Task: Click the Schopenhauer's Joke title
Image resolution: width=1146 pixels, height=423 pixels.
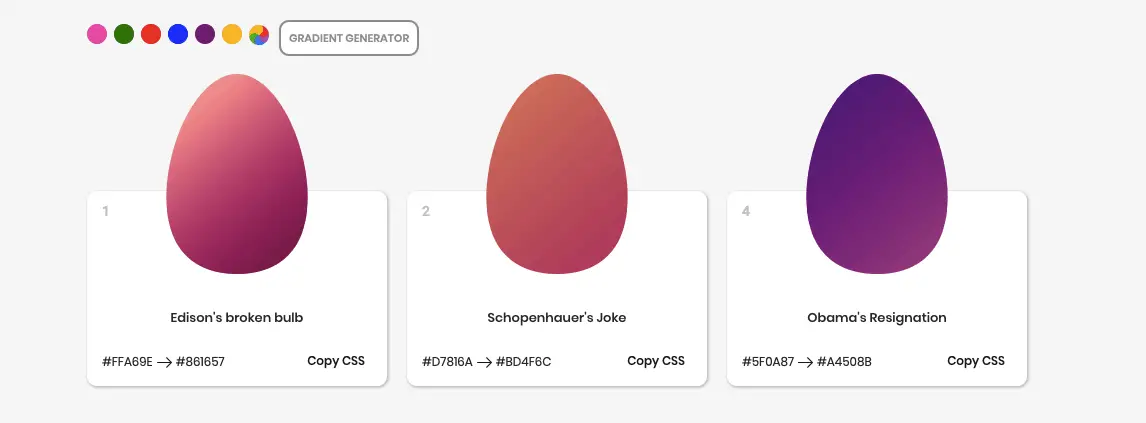Action: 557,318
